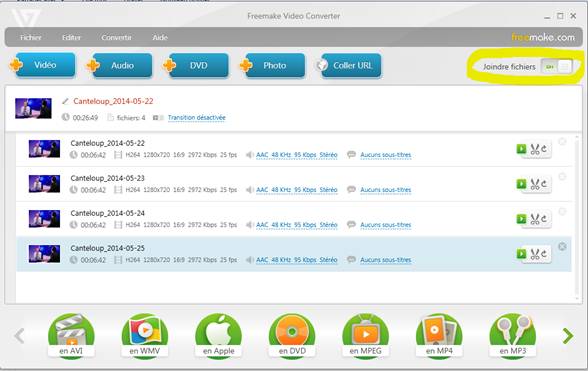Convert to MPEG format

[x=365, y=336]
